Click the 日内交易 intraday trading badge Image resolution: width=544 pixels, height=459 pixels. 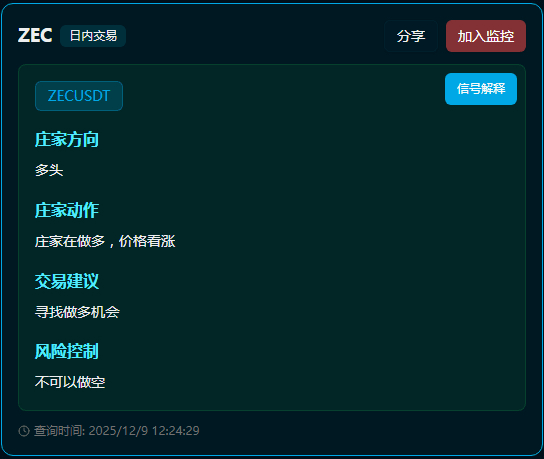coord(93,36)
